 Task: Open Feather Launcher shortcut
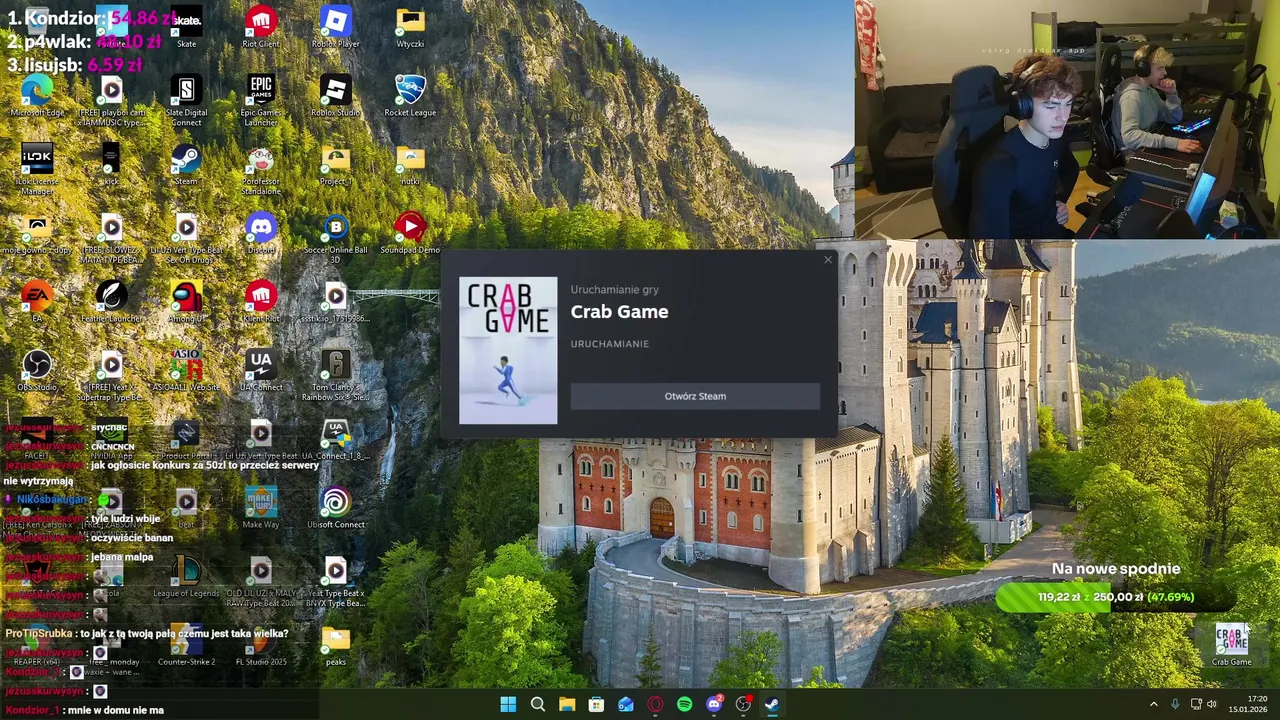(111, 303)
